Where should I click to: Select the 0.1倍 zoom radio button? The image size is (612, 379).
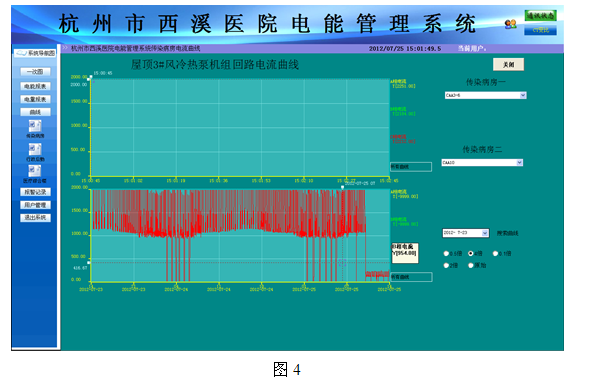[x=495, y=253]
